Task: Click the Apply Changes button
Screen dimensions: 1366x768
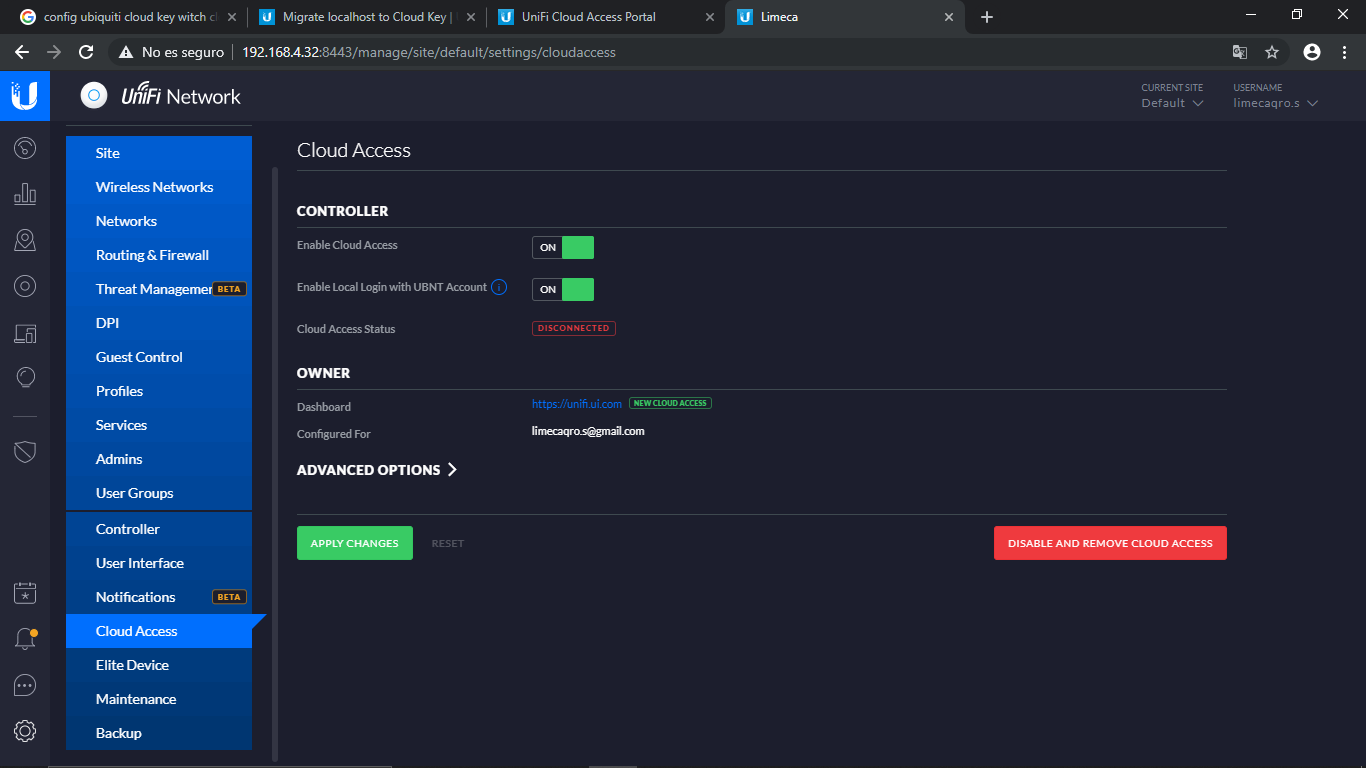Action: point(354,543)
